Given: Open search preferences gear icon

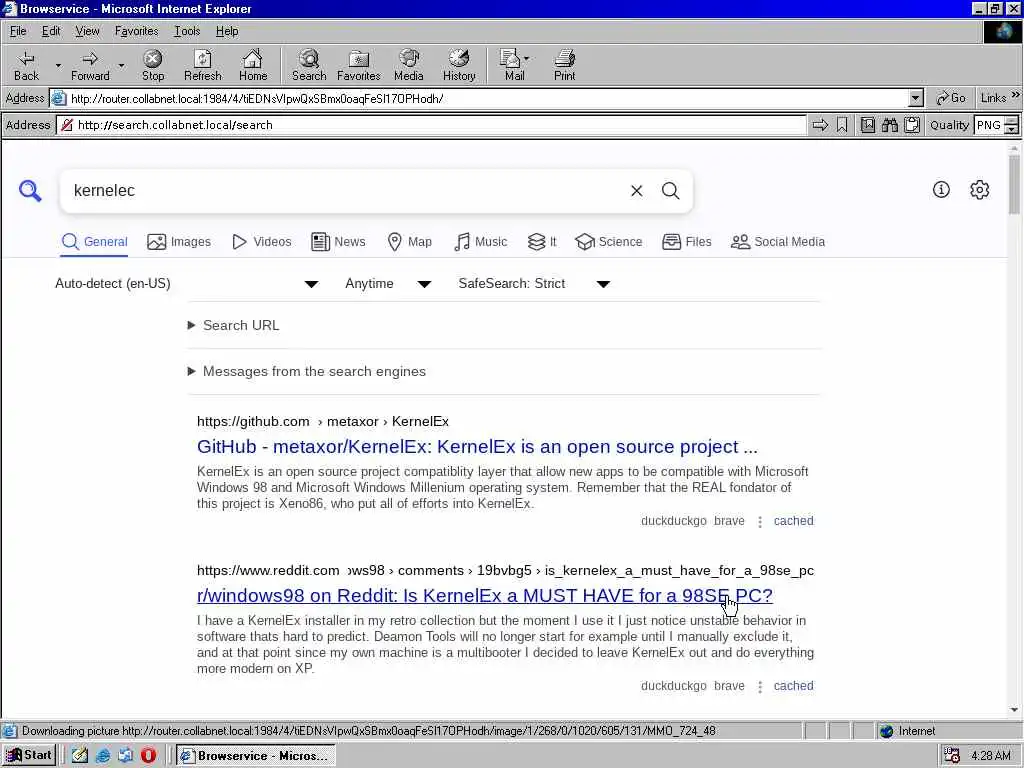Looking at the screenshot, I should (x=980, y=189).
